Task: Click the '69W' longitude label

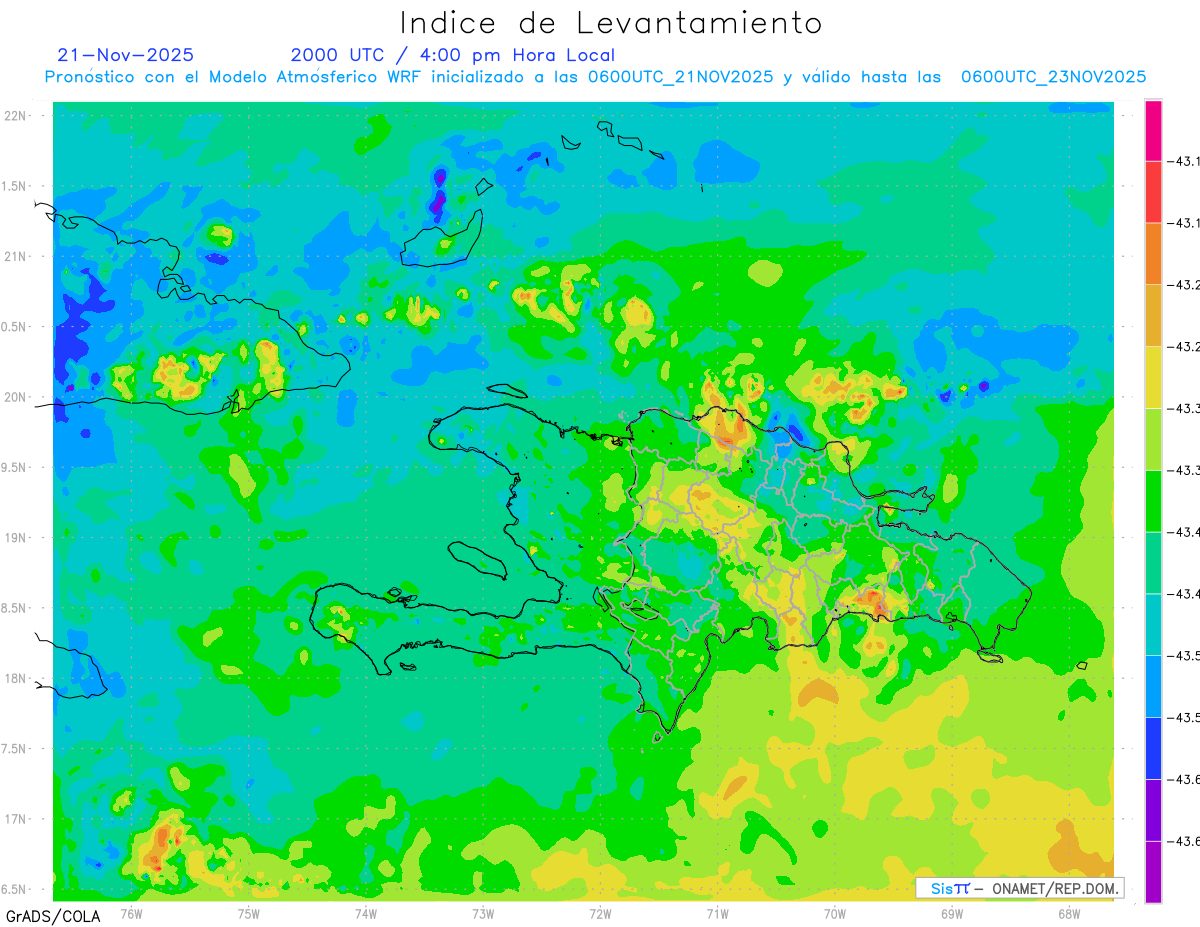Action: click(x=952, y=913)
